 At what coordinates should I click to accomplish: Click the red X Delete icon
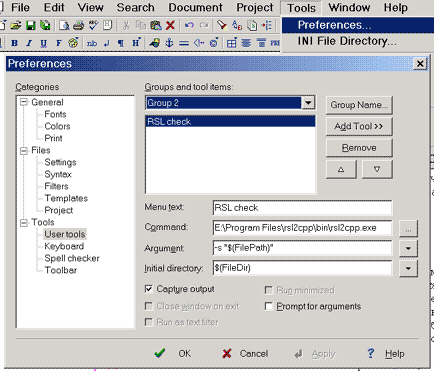click(x=170, y=25)
